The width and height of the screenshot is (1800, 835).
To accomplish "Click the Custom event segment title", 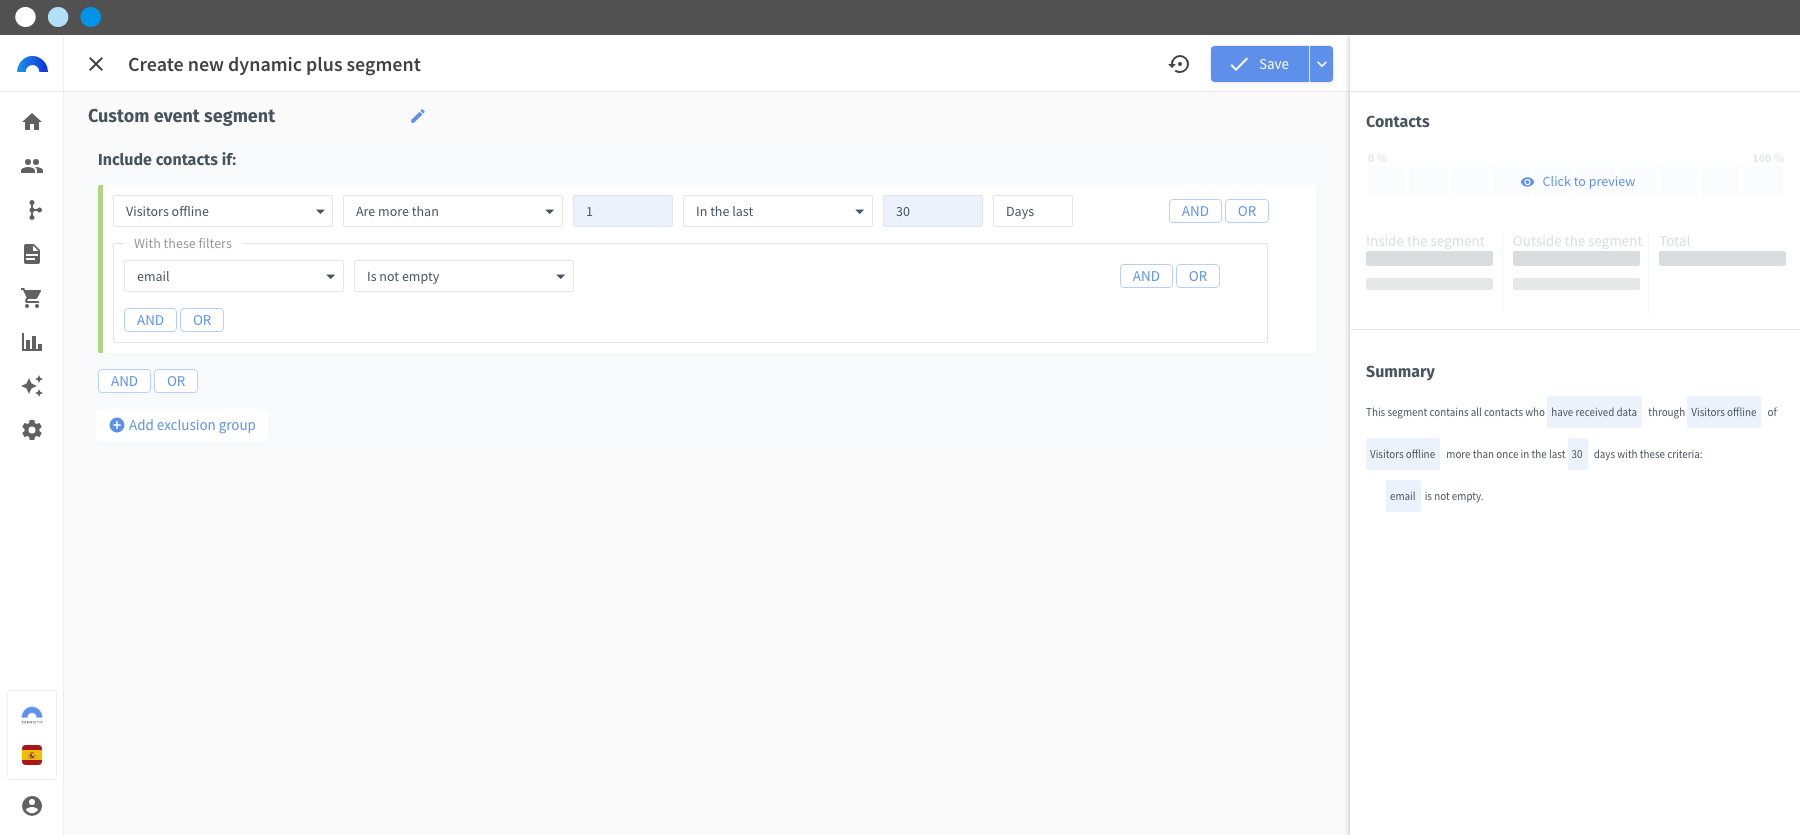I will tap(181, 116).
